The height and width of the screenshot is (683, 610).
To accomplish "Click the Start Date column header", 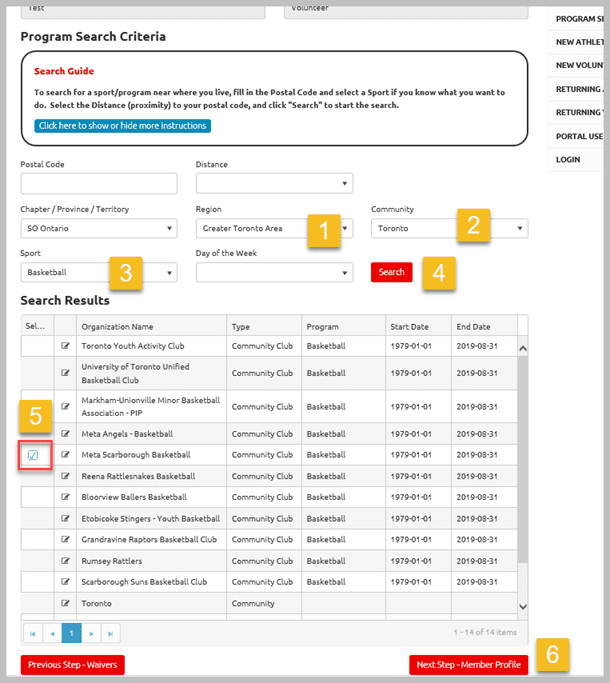I will 418,326.
